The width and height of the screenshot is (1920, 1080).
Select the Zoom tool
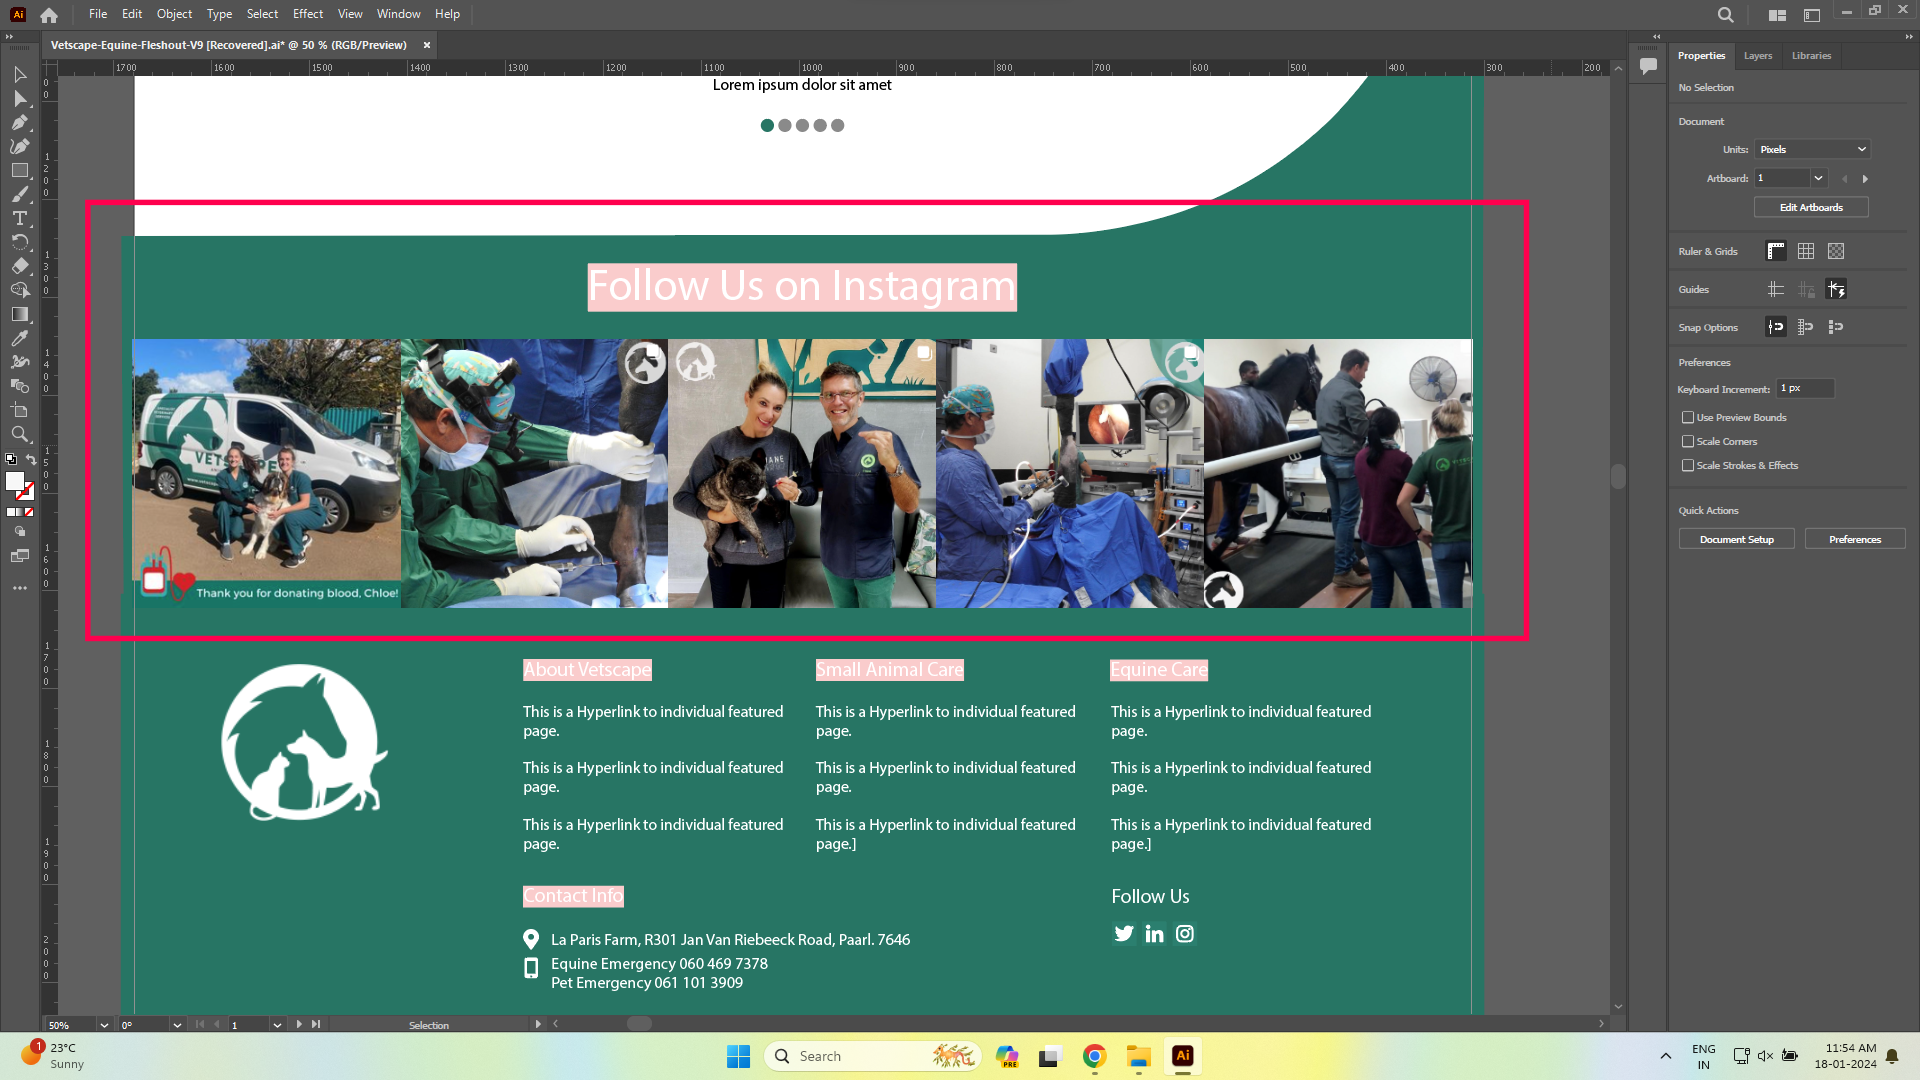(19, 434)
